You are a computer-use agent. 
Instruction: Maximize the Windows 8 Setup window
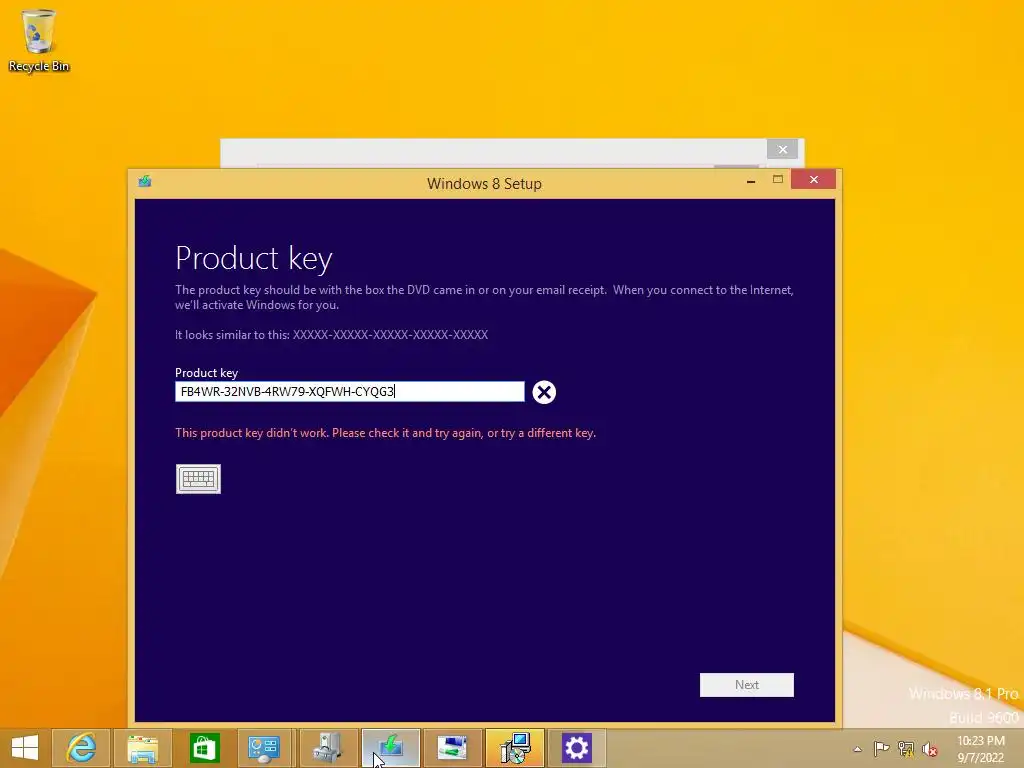(x=778, y=180)
